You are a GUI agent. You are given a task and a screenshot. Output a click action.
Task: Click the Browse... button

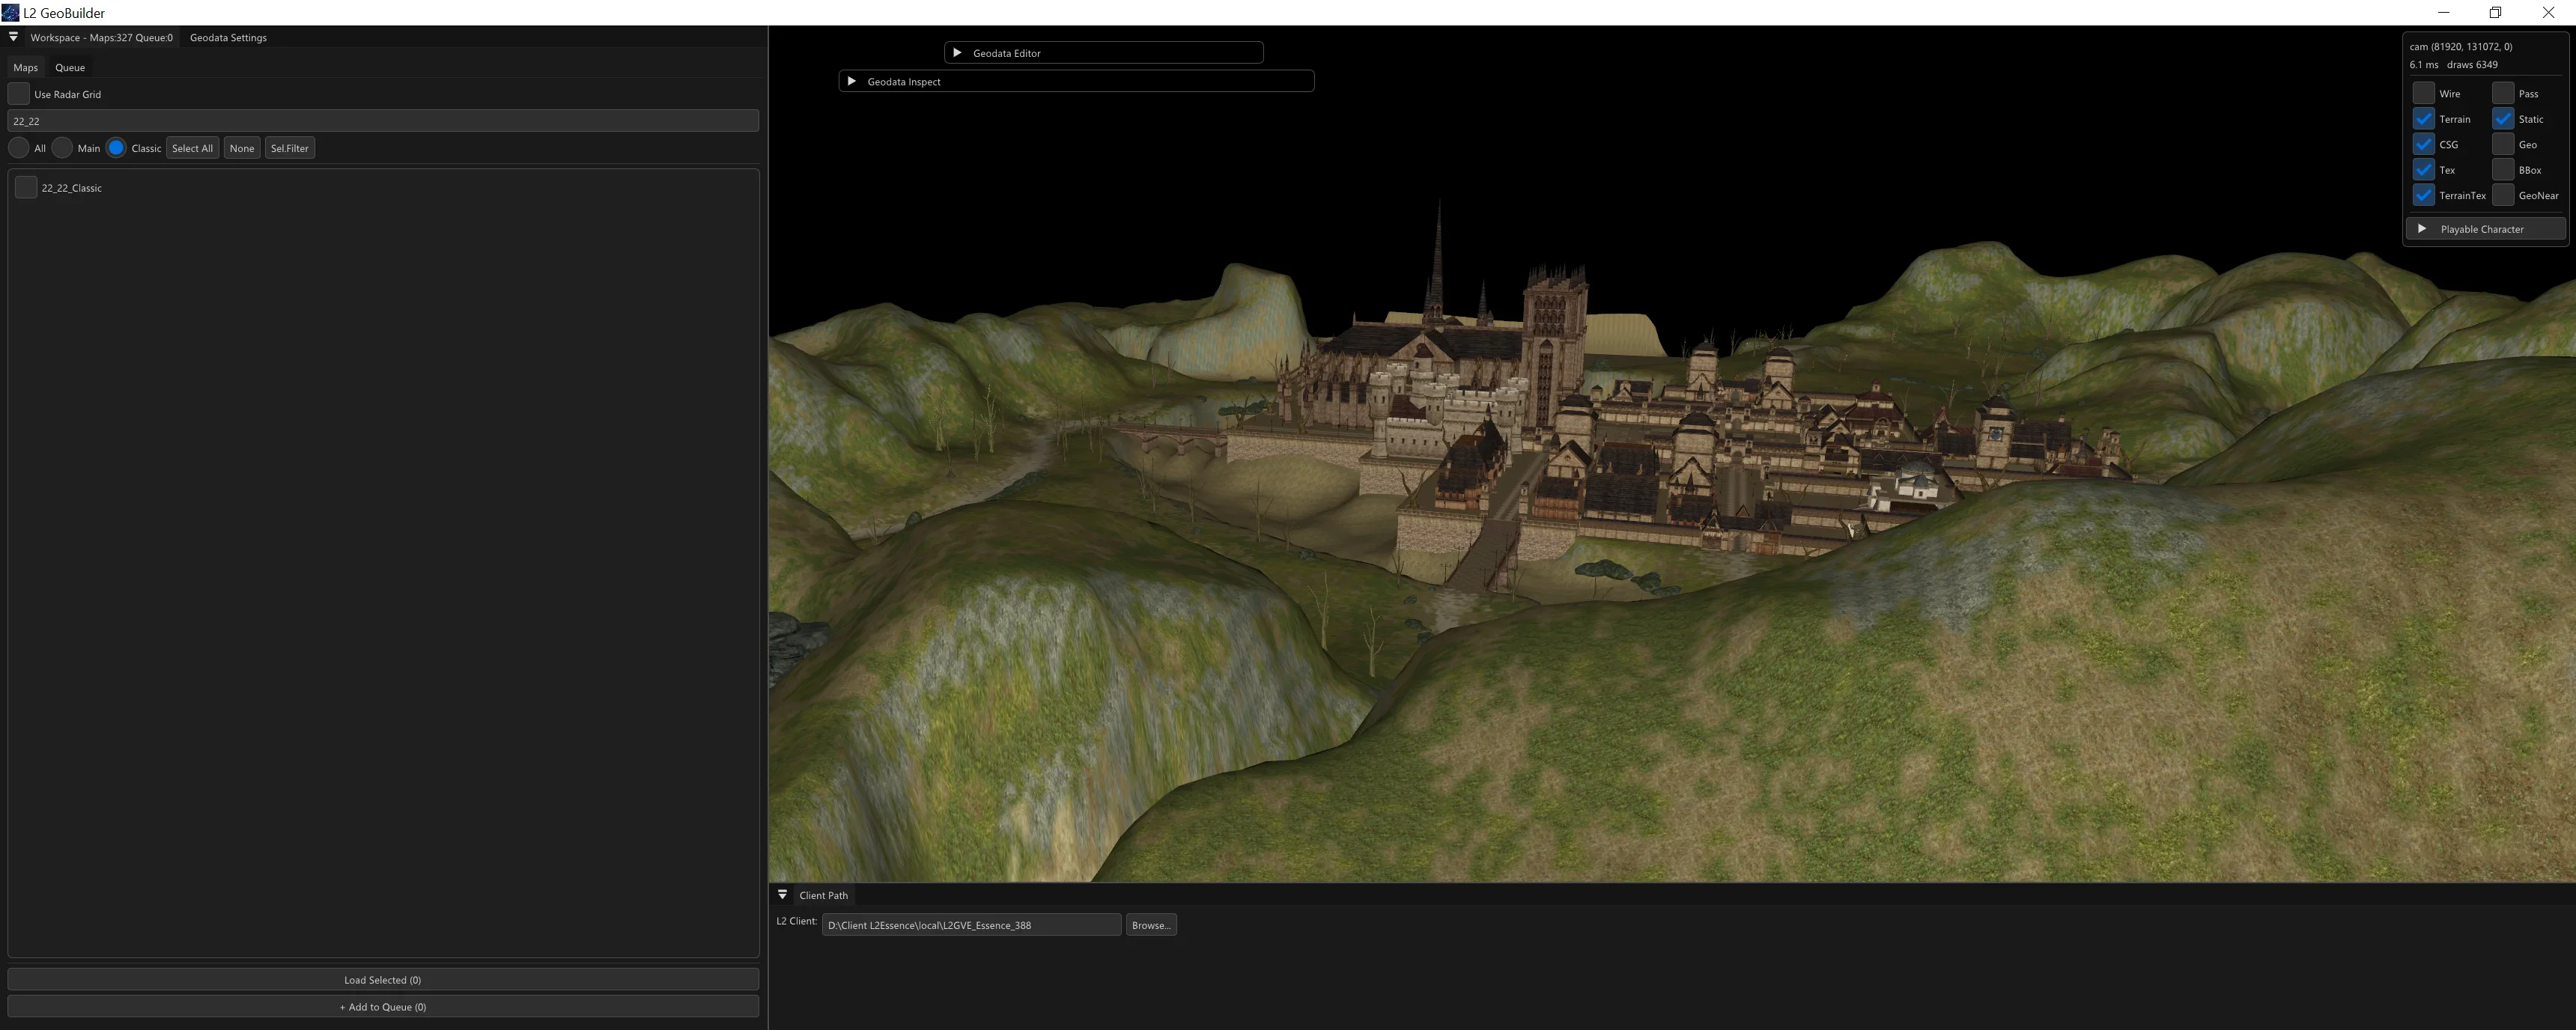coord(1151,925)
